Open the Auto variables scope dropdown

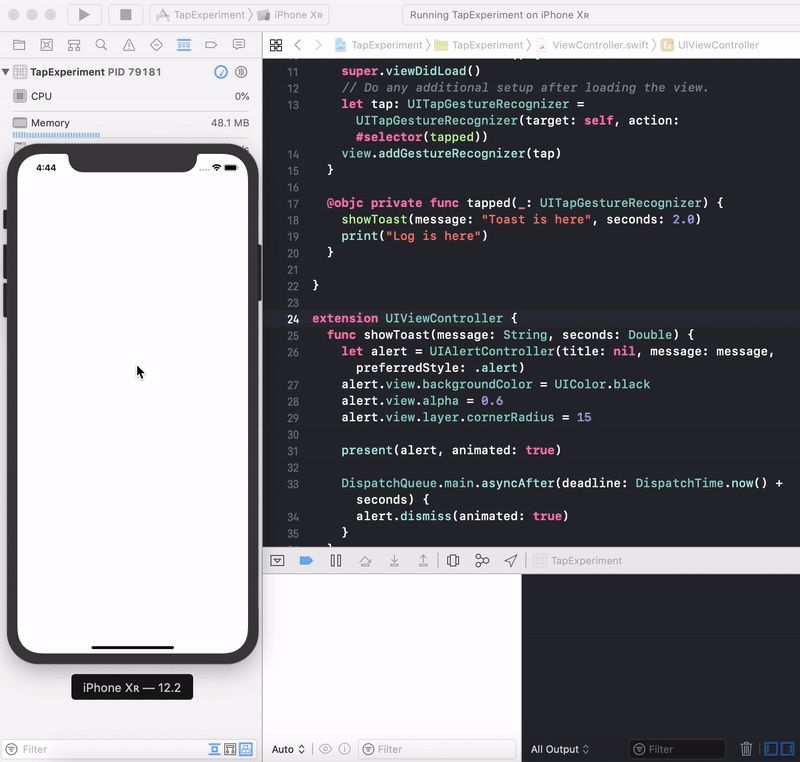click(288, 749)
